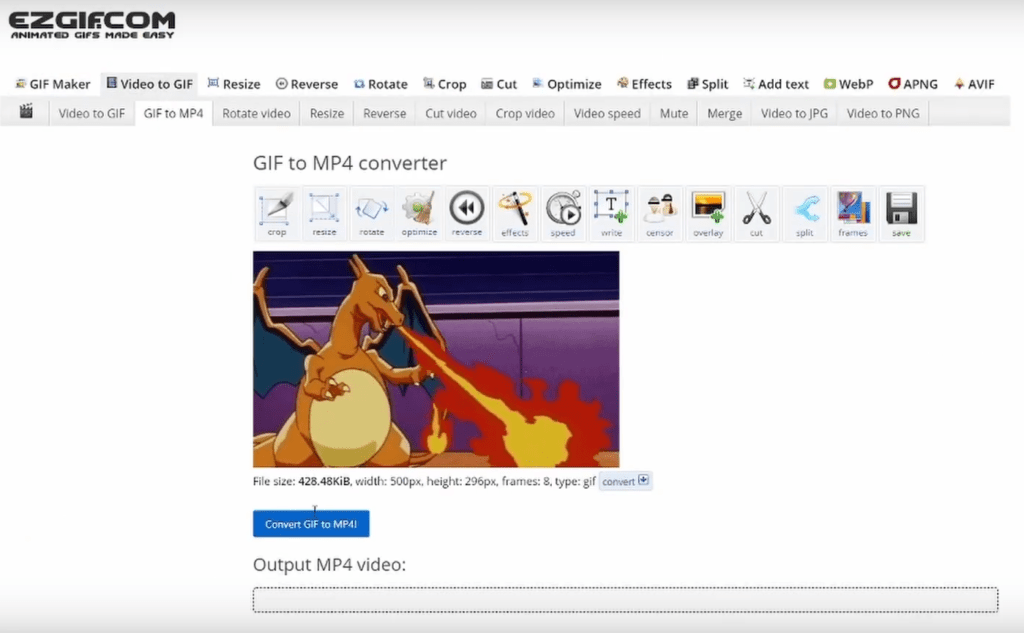This screenshot has width=1024, height=633.
Task: View the frames tool
Action: tap(853, 214)
